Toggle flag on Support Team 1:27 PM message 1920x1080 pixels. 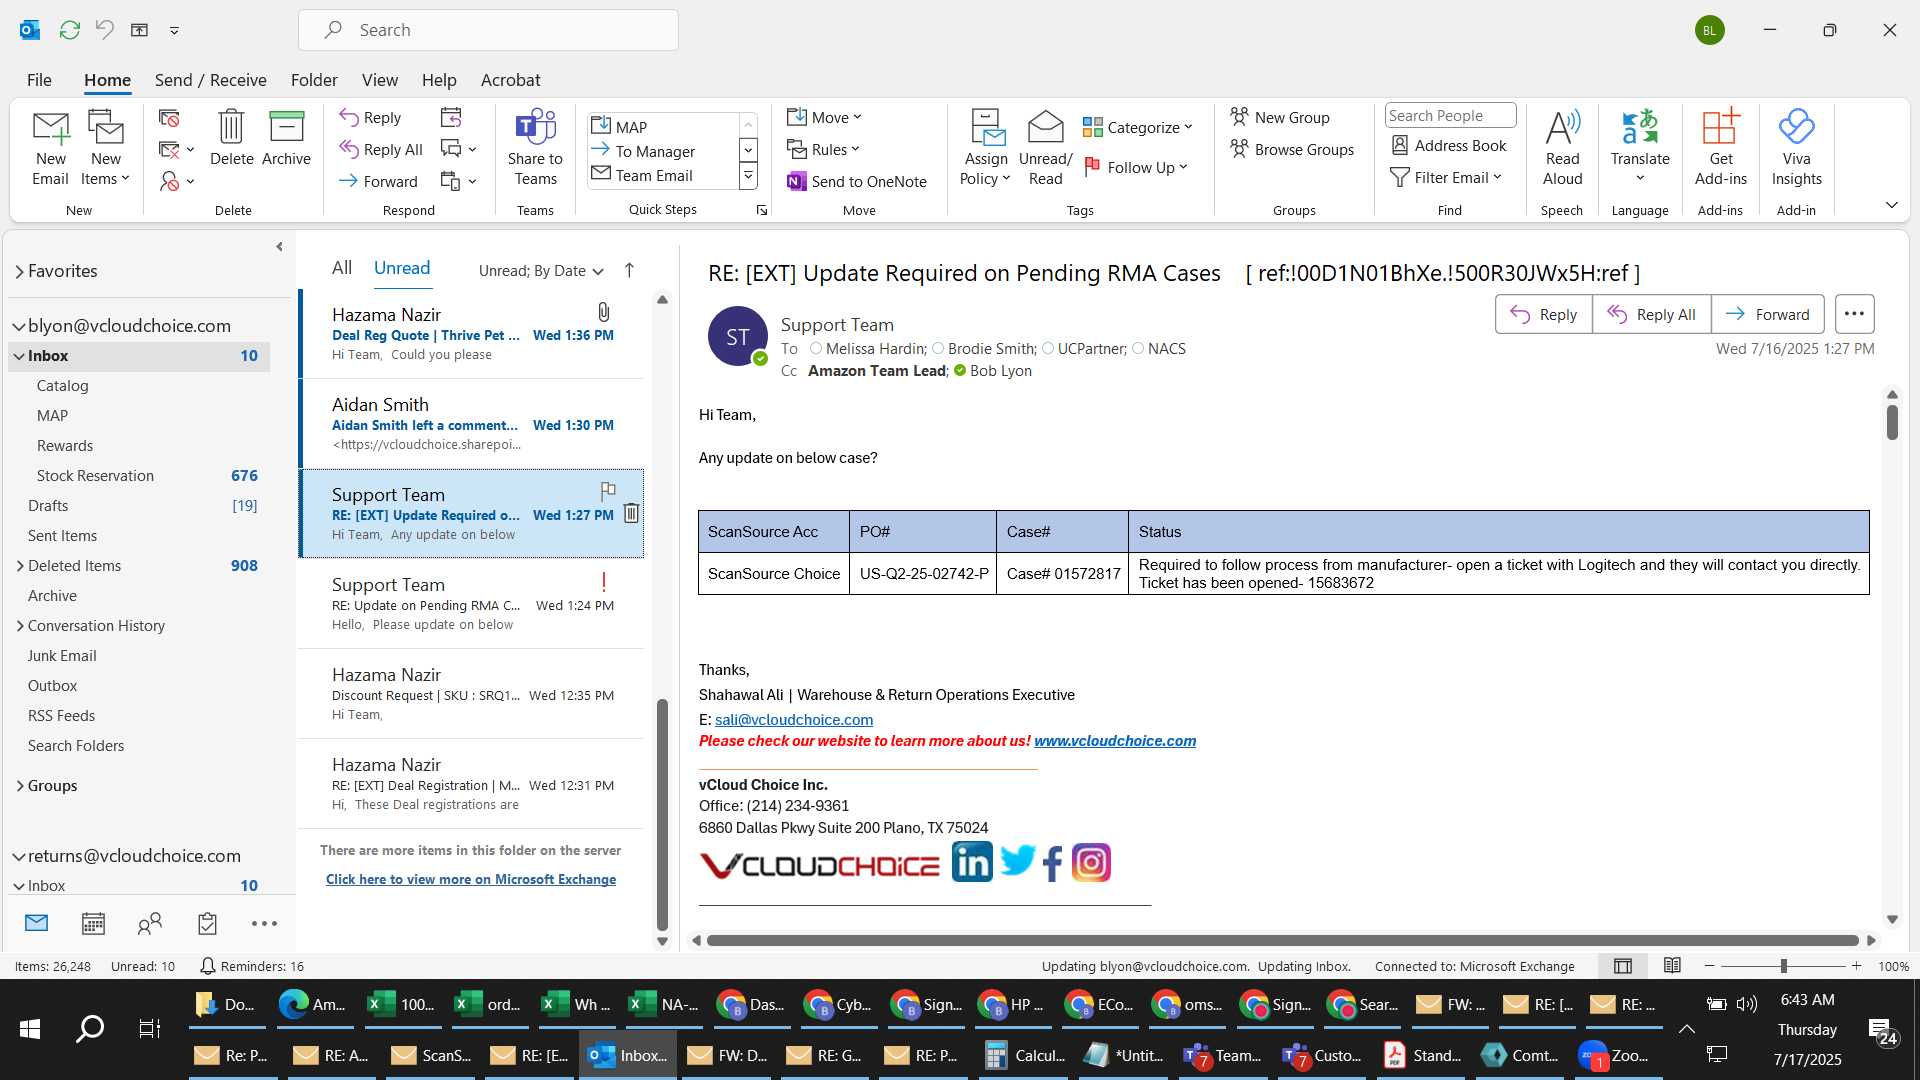click(607, 490)
